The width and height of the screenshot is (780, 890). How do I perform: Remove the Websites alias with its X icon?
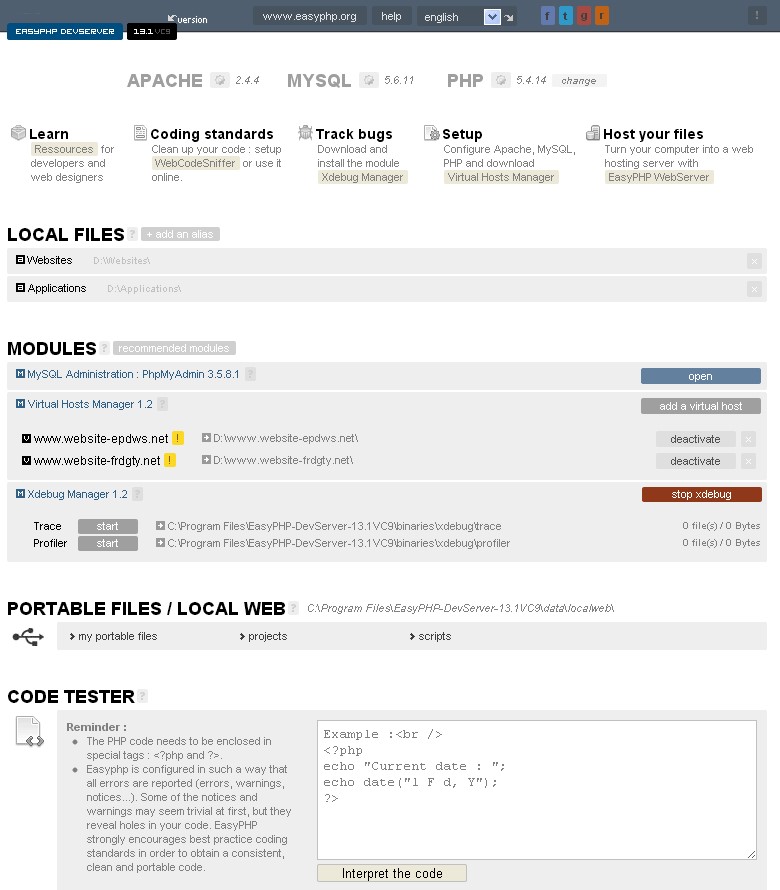754,261
